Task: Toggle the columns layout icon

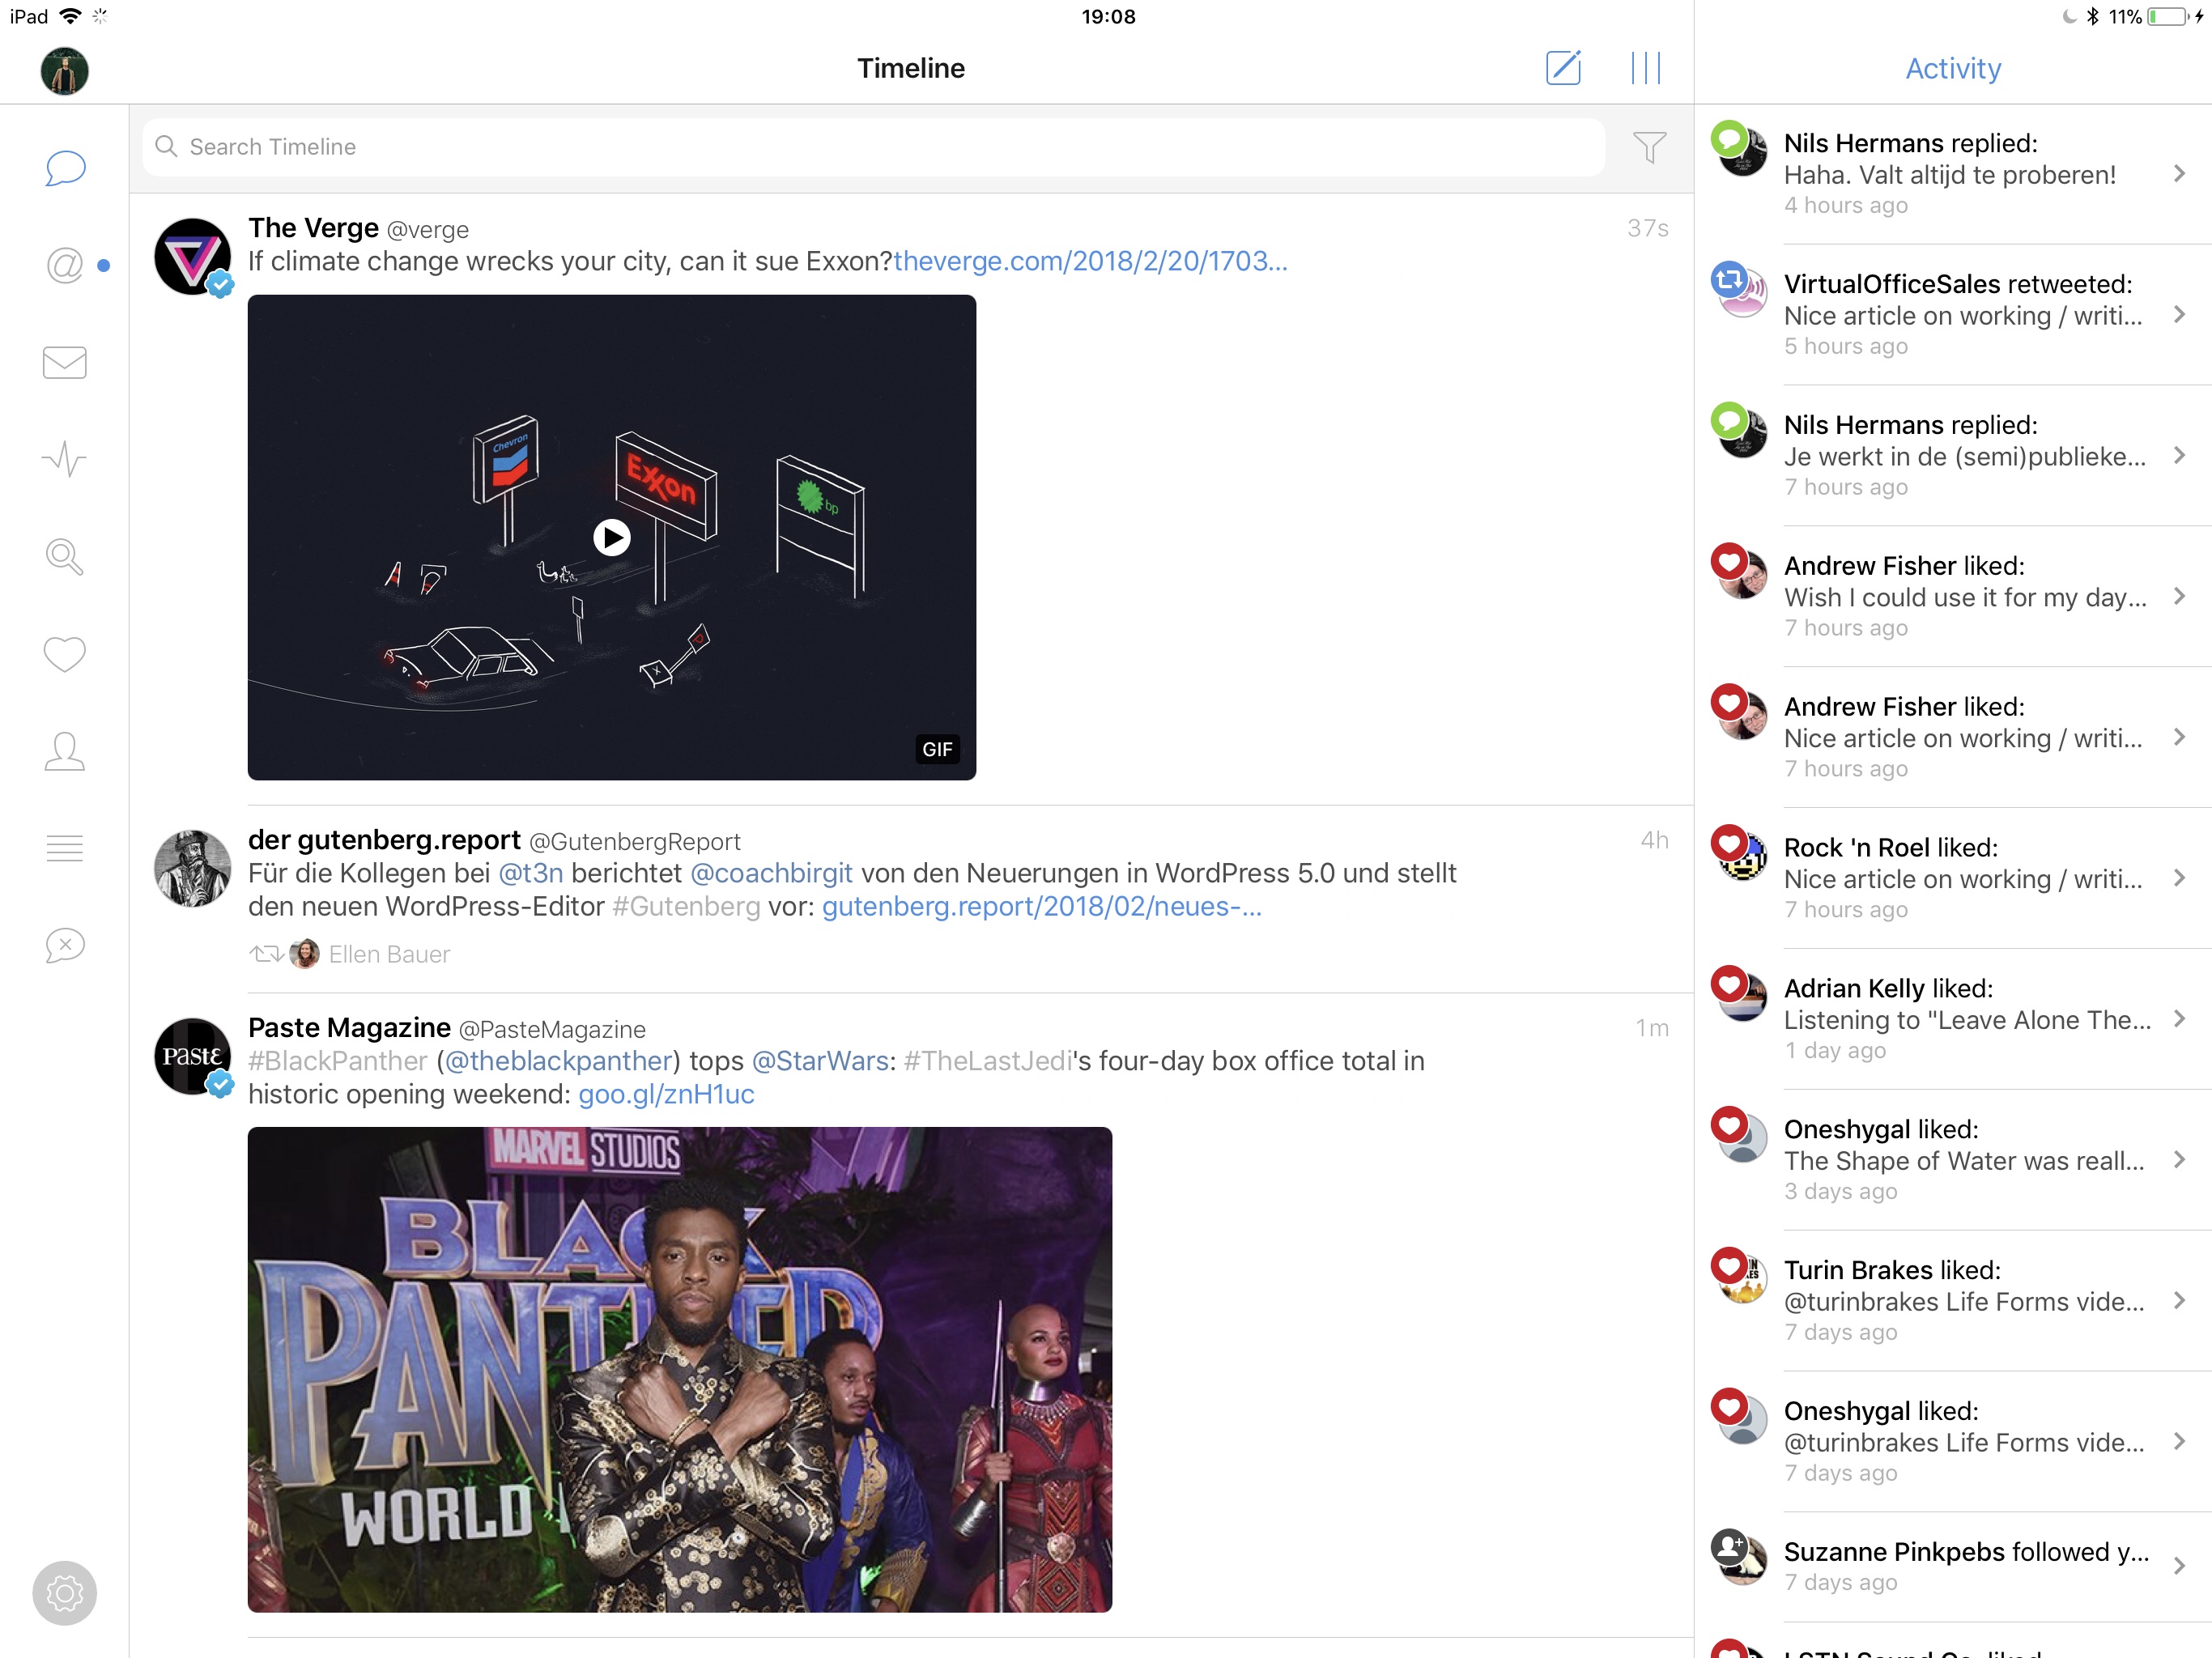Action: click(x=1646, y=68)
